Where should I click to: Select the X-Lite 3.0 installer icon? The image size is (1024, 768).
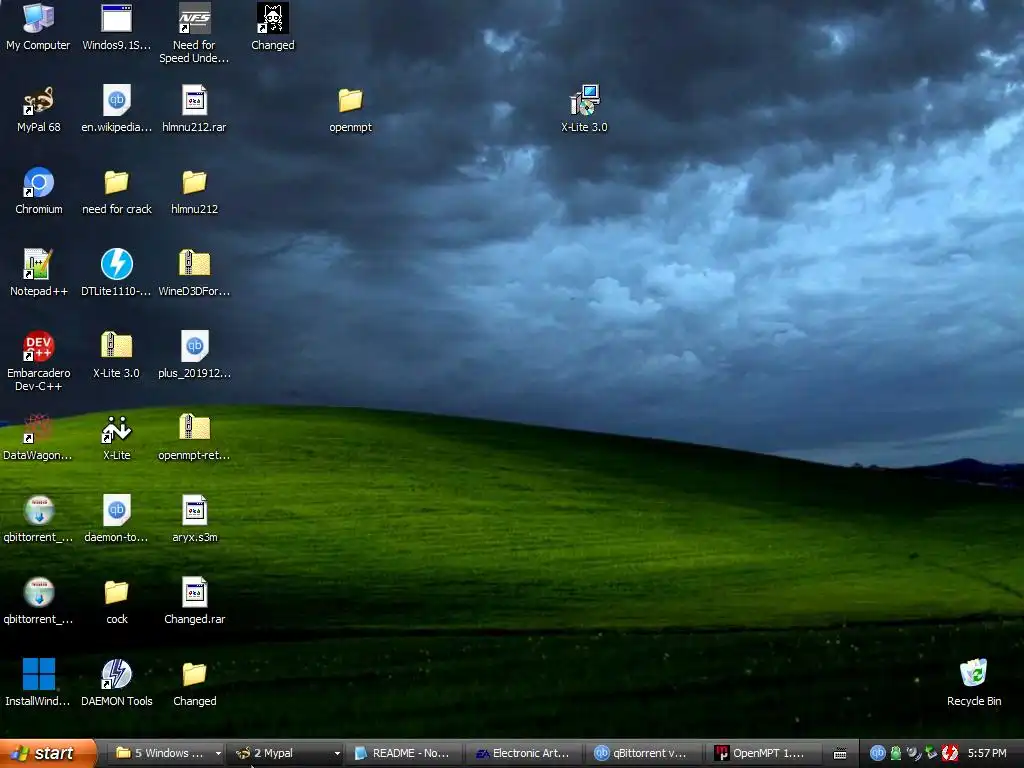[584, 108]
